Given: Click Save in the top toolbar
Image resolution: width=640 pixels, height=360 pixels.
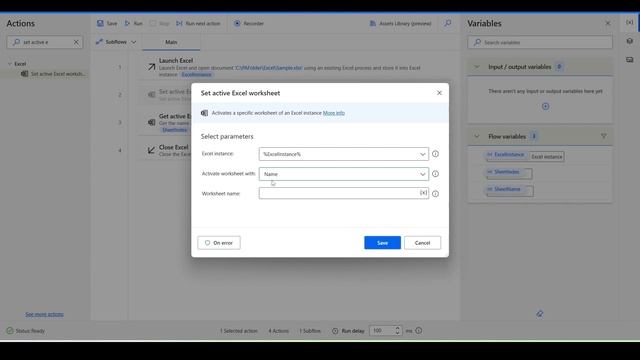Looking at the screenshot, I should [107, 23].
